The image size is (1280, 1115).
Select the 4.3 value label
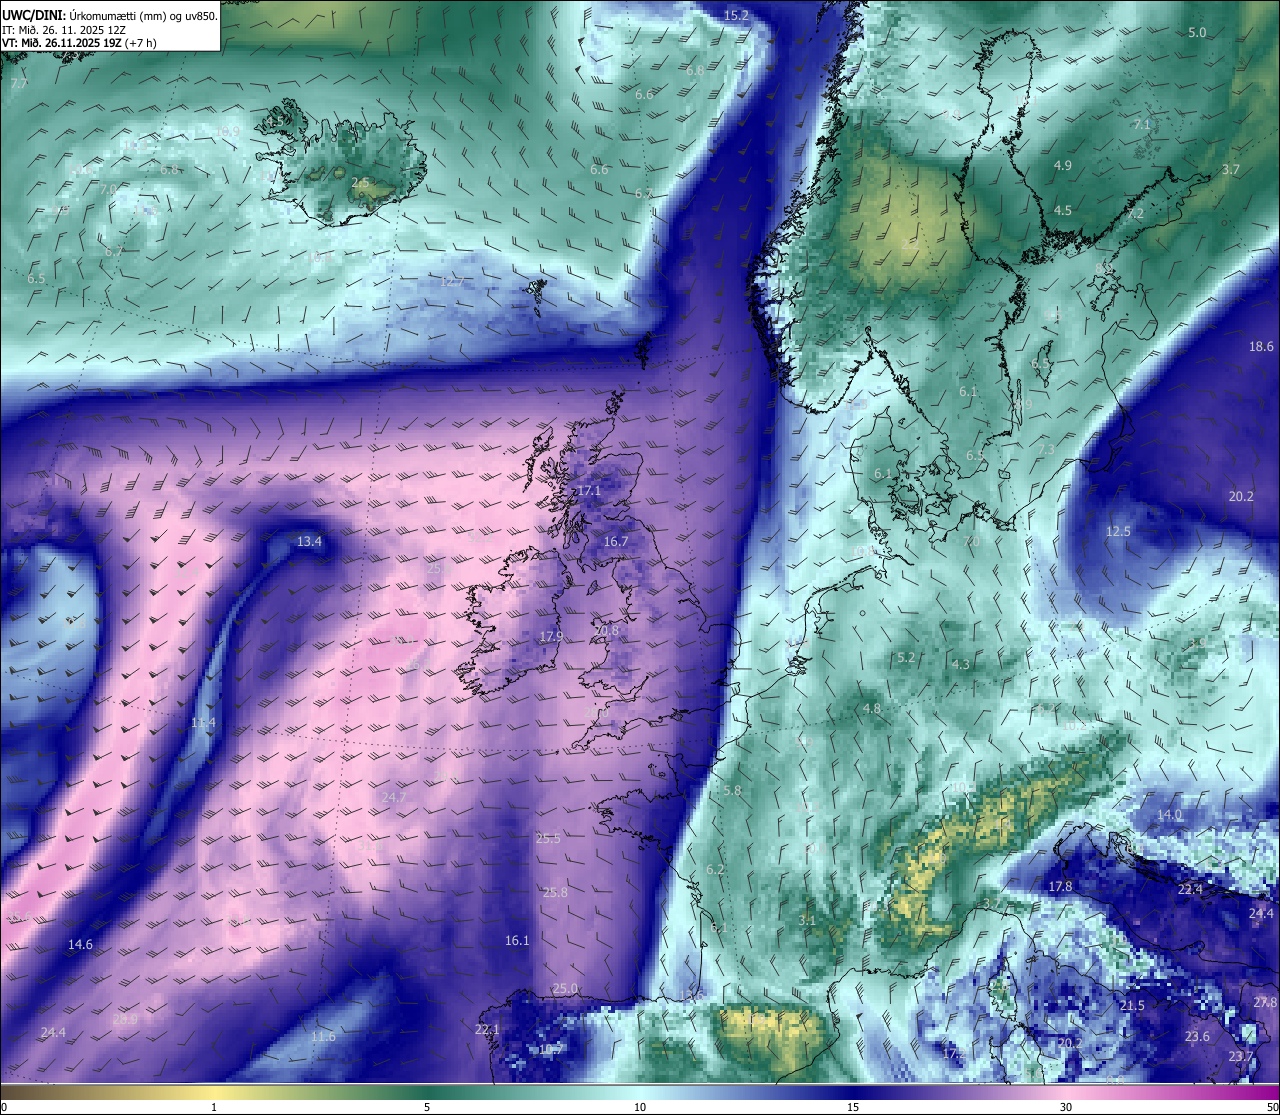coord(960,665)
